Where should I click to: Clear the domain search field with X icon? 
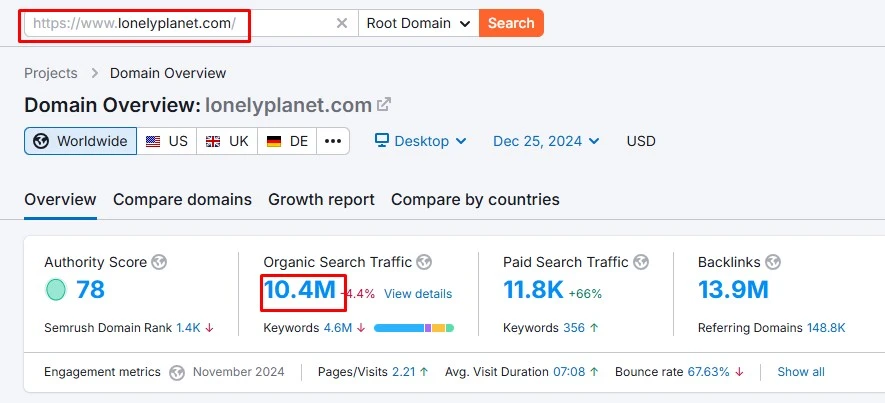coord(342,23)
